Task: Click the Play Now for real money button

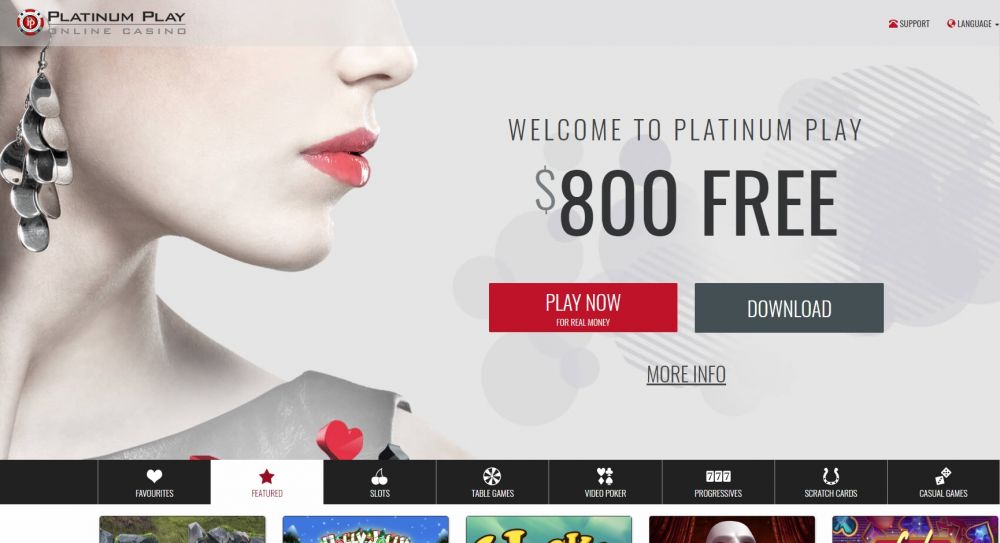Action: 583,308
